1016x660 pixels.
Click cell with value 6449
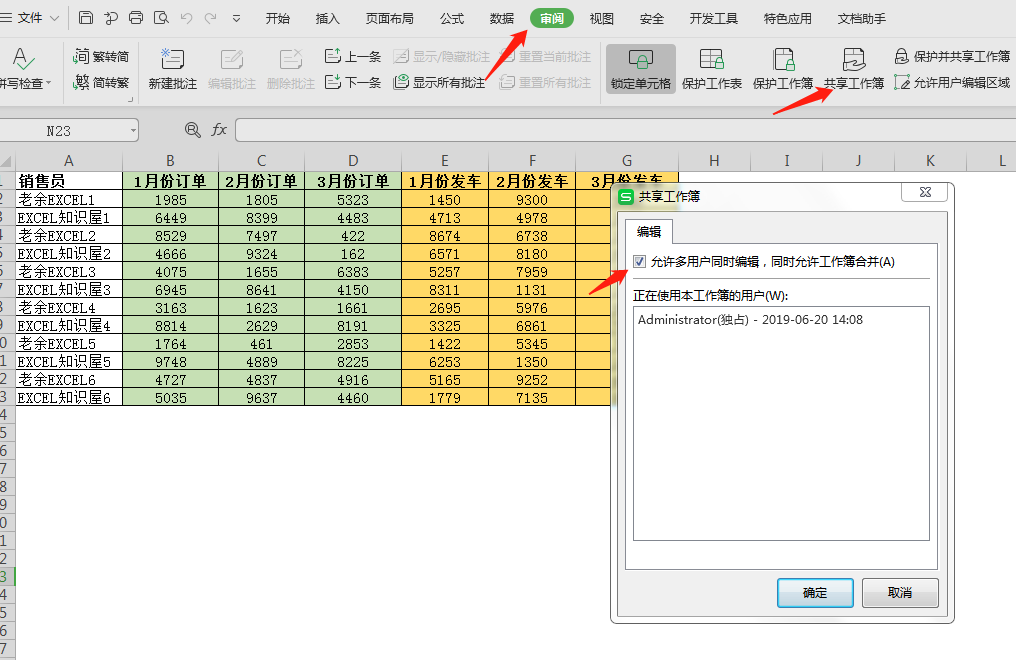point(170,218)
